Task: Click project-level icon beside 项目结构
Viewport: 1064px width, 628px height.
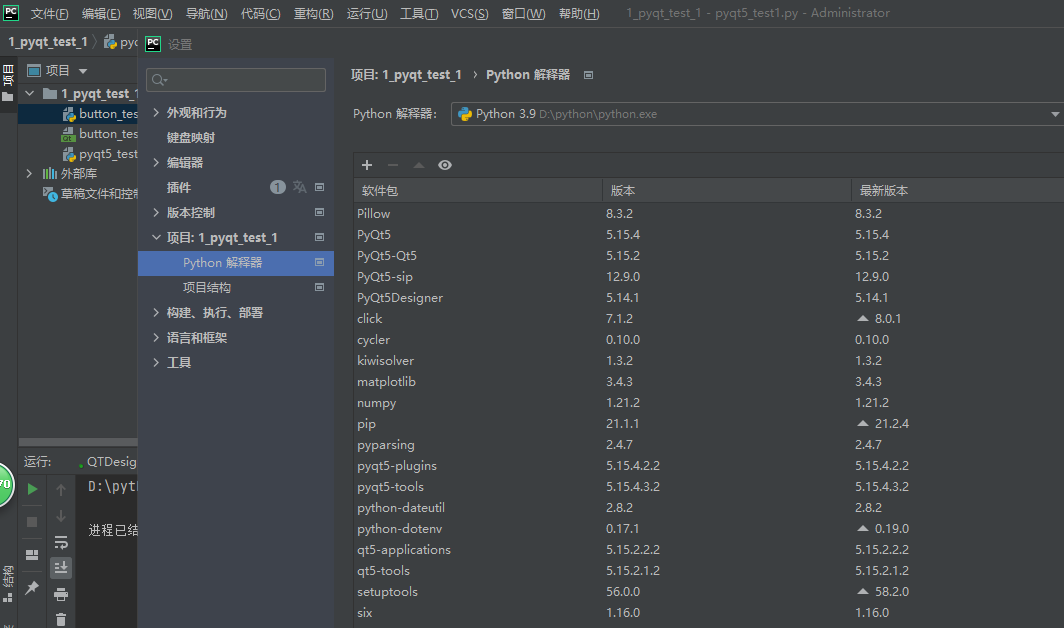Action: pyautogui.click(x=319, y=287)
